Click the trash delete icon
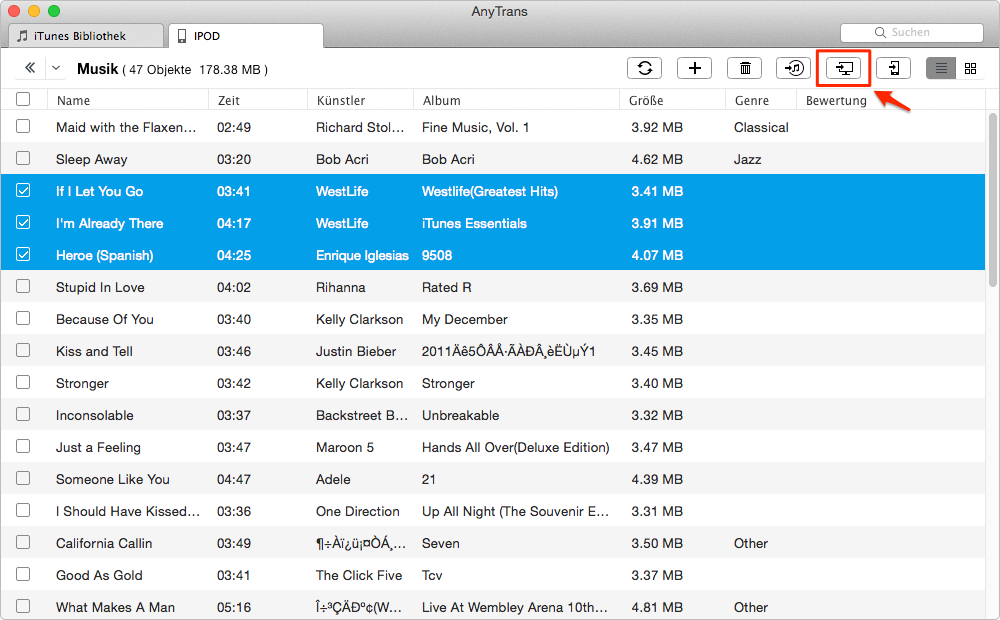Viewport: 1000px width, 620px height. 744,68
